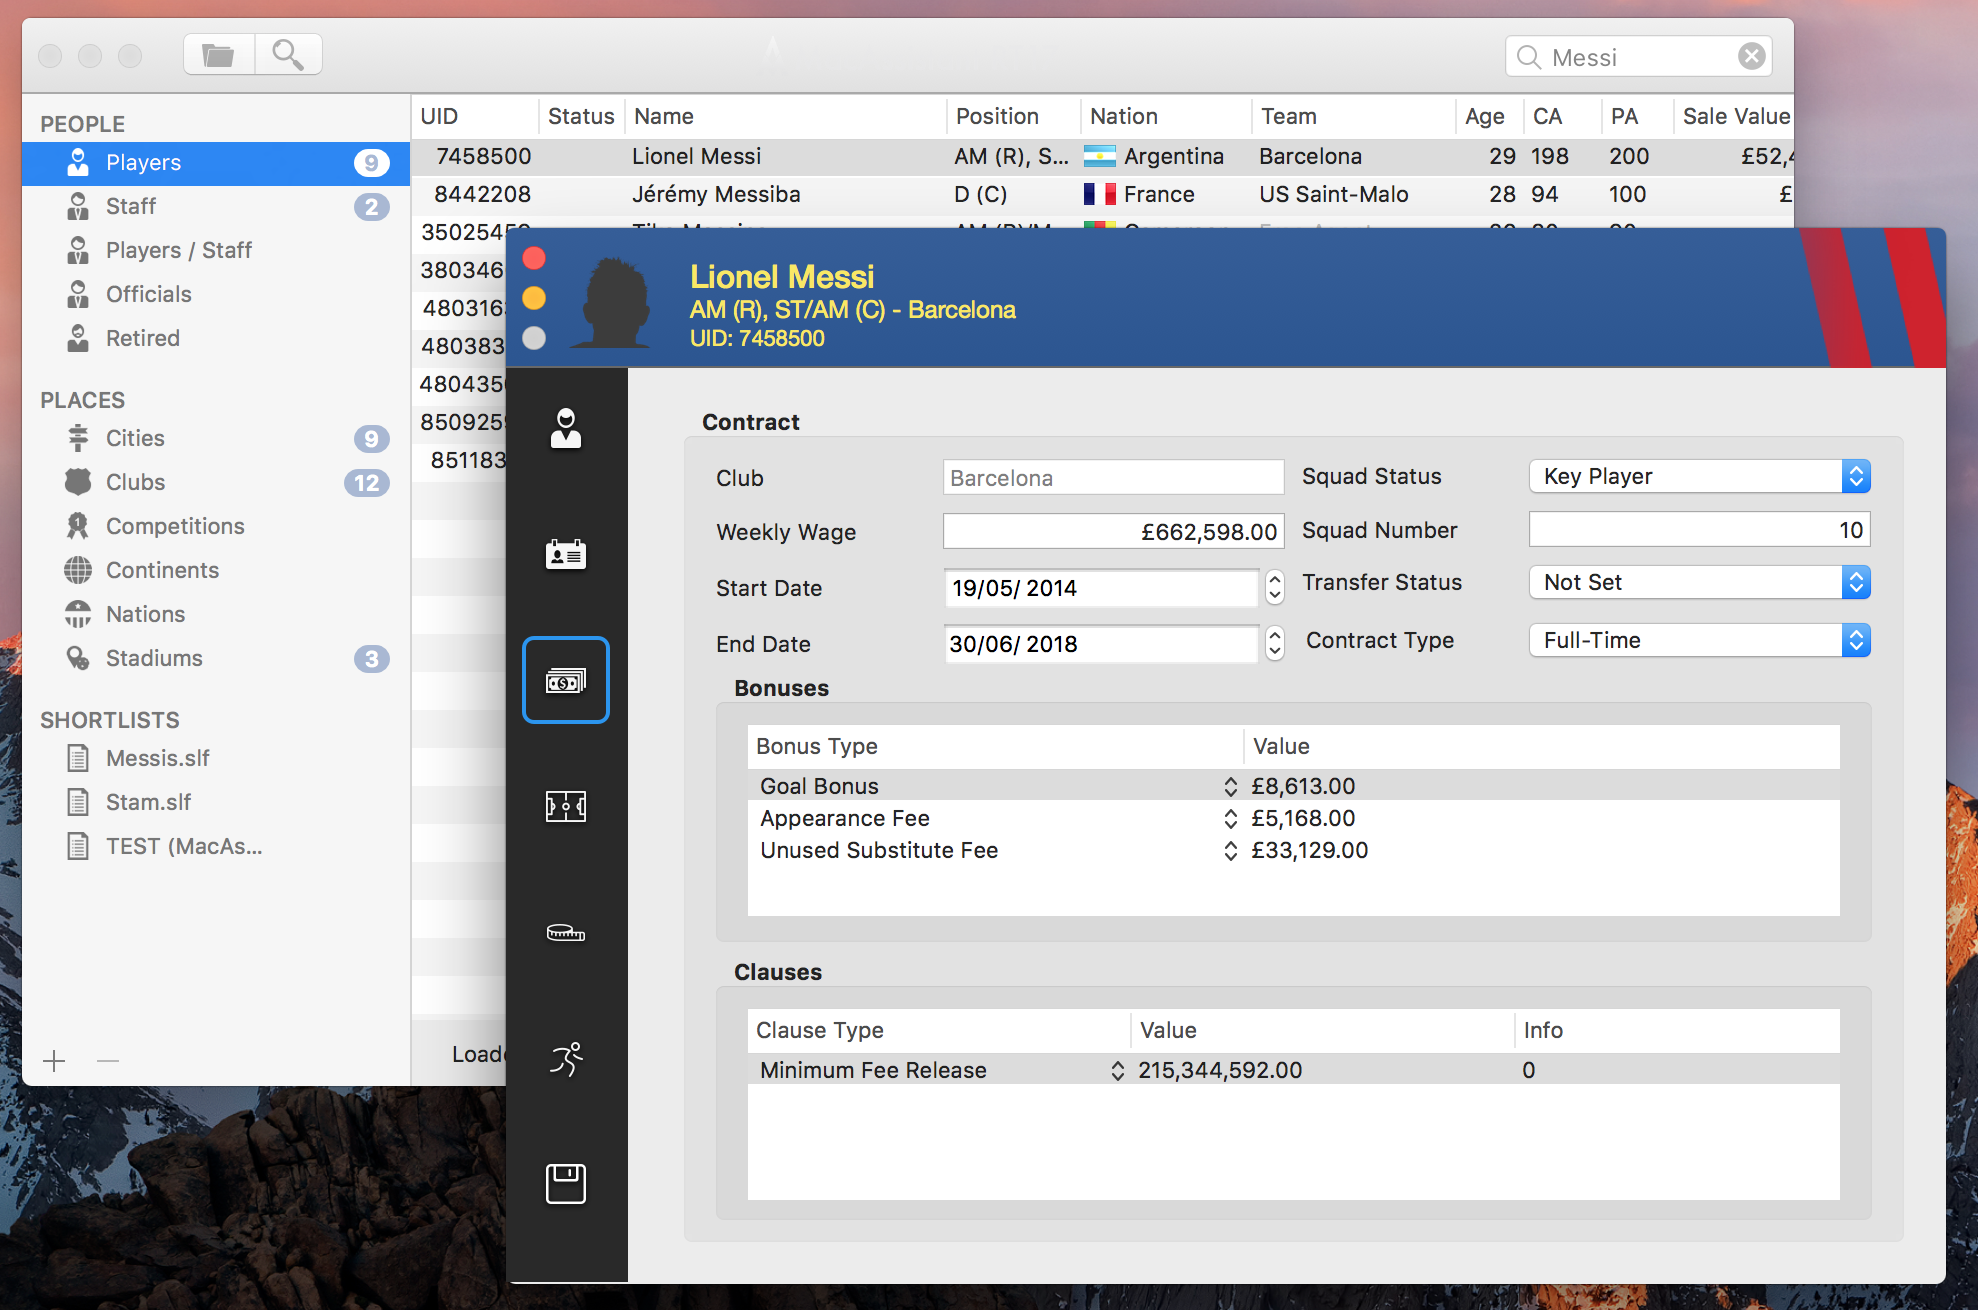Image resolution: width=1978 pixels, height=1310 pixels.
Task: Click the Squad Number input field
Action: [1700, 530]
